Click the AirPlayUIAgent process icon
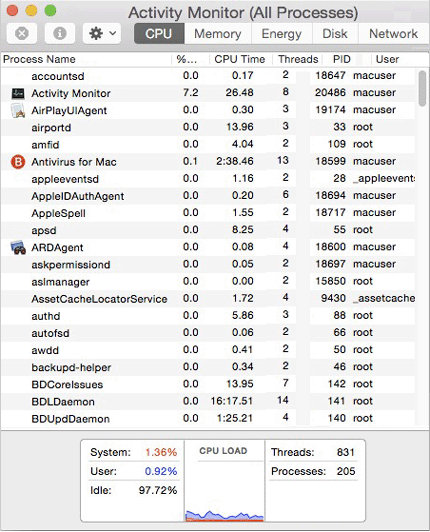Image resolution: width=430 pixels, height=532 pixels. coord(18,110)
